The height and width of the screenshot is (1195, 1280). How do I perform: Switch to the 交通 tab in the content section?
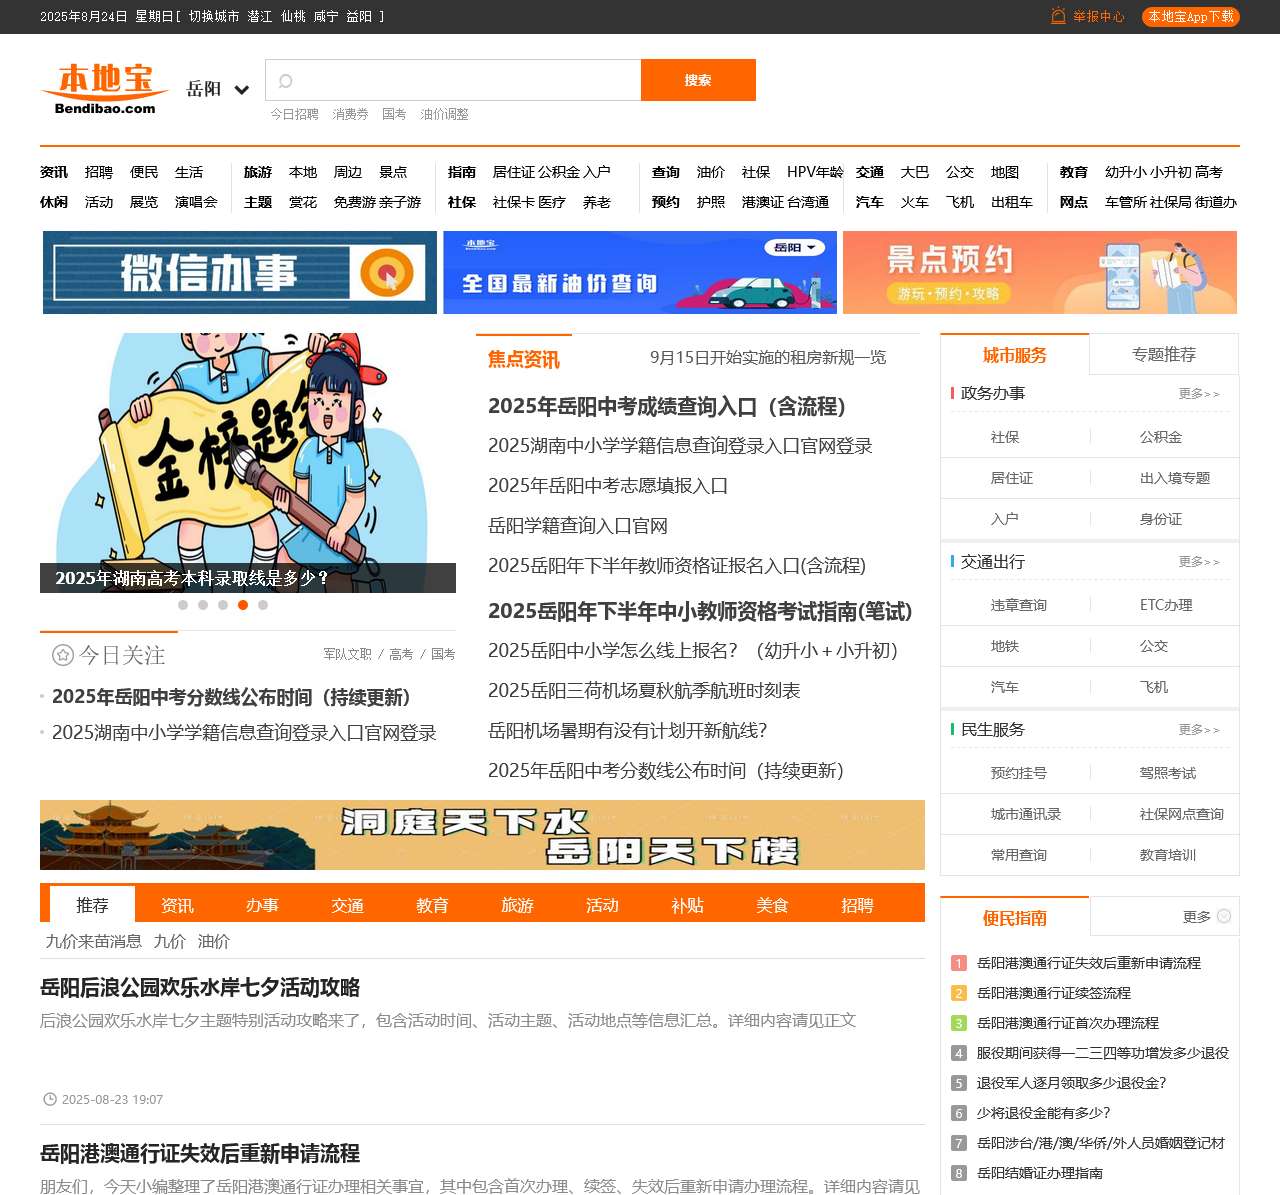pos(347,905)
